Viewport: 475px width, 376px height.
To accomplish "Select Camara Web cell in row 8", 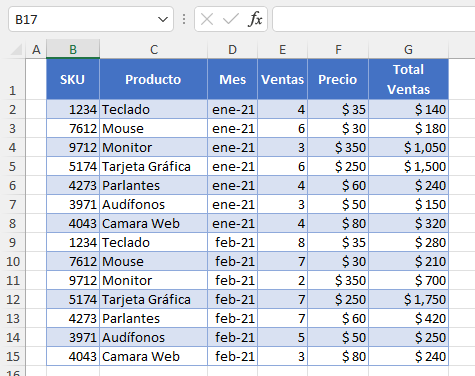I will tap(154, 223).
